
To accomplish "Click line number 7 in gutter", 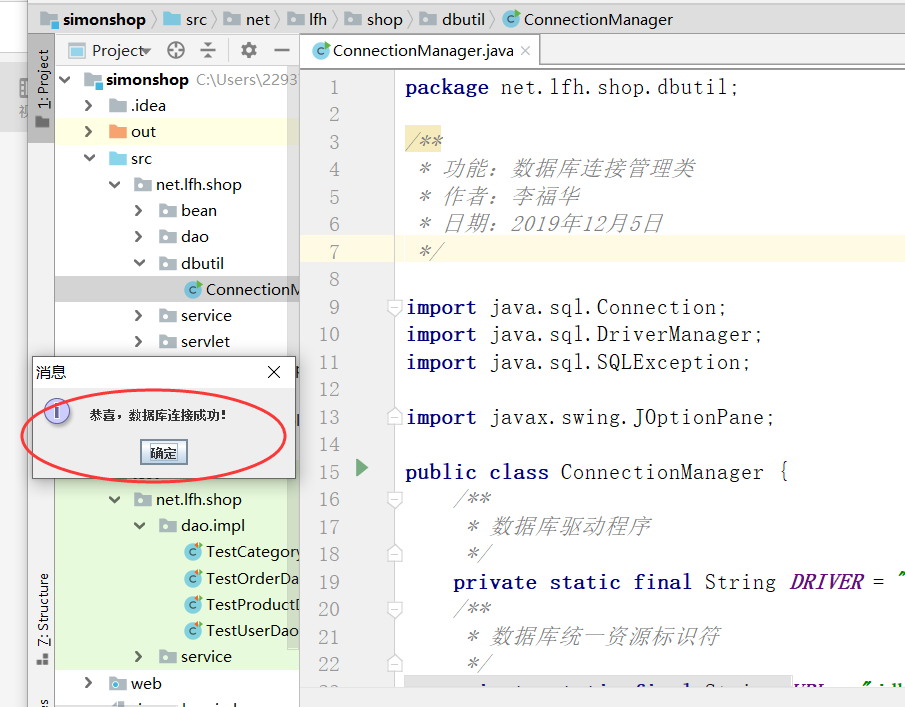I will tap(334, 252).
